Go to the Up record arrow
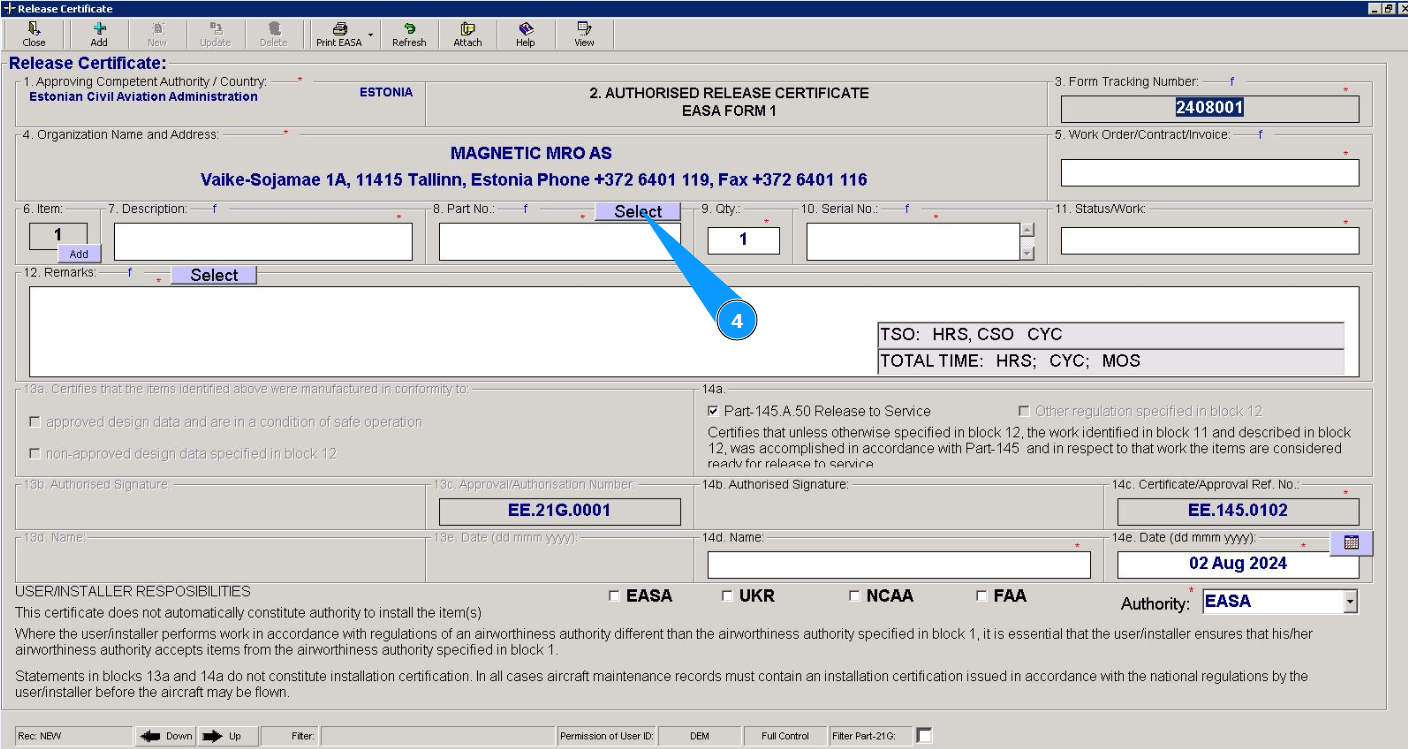 click(228, 736)
